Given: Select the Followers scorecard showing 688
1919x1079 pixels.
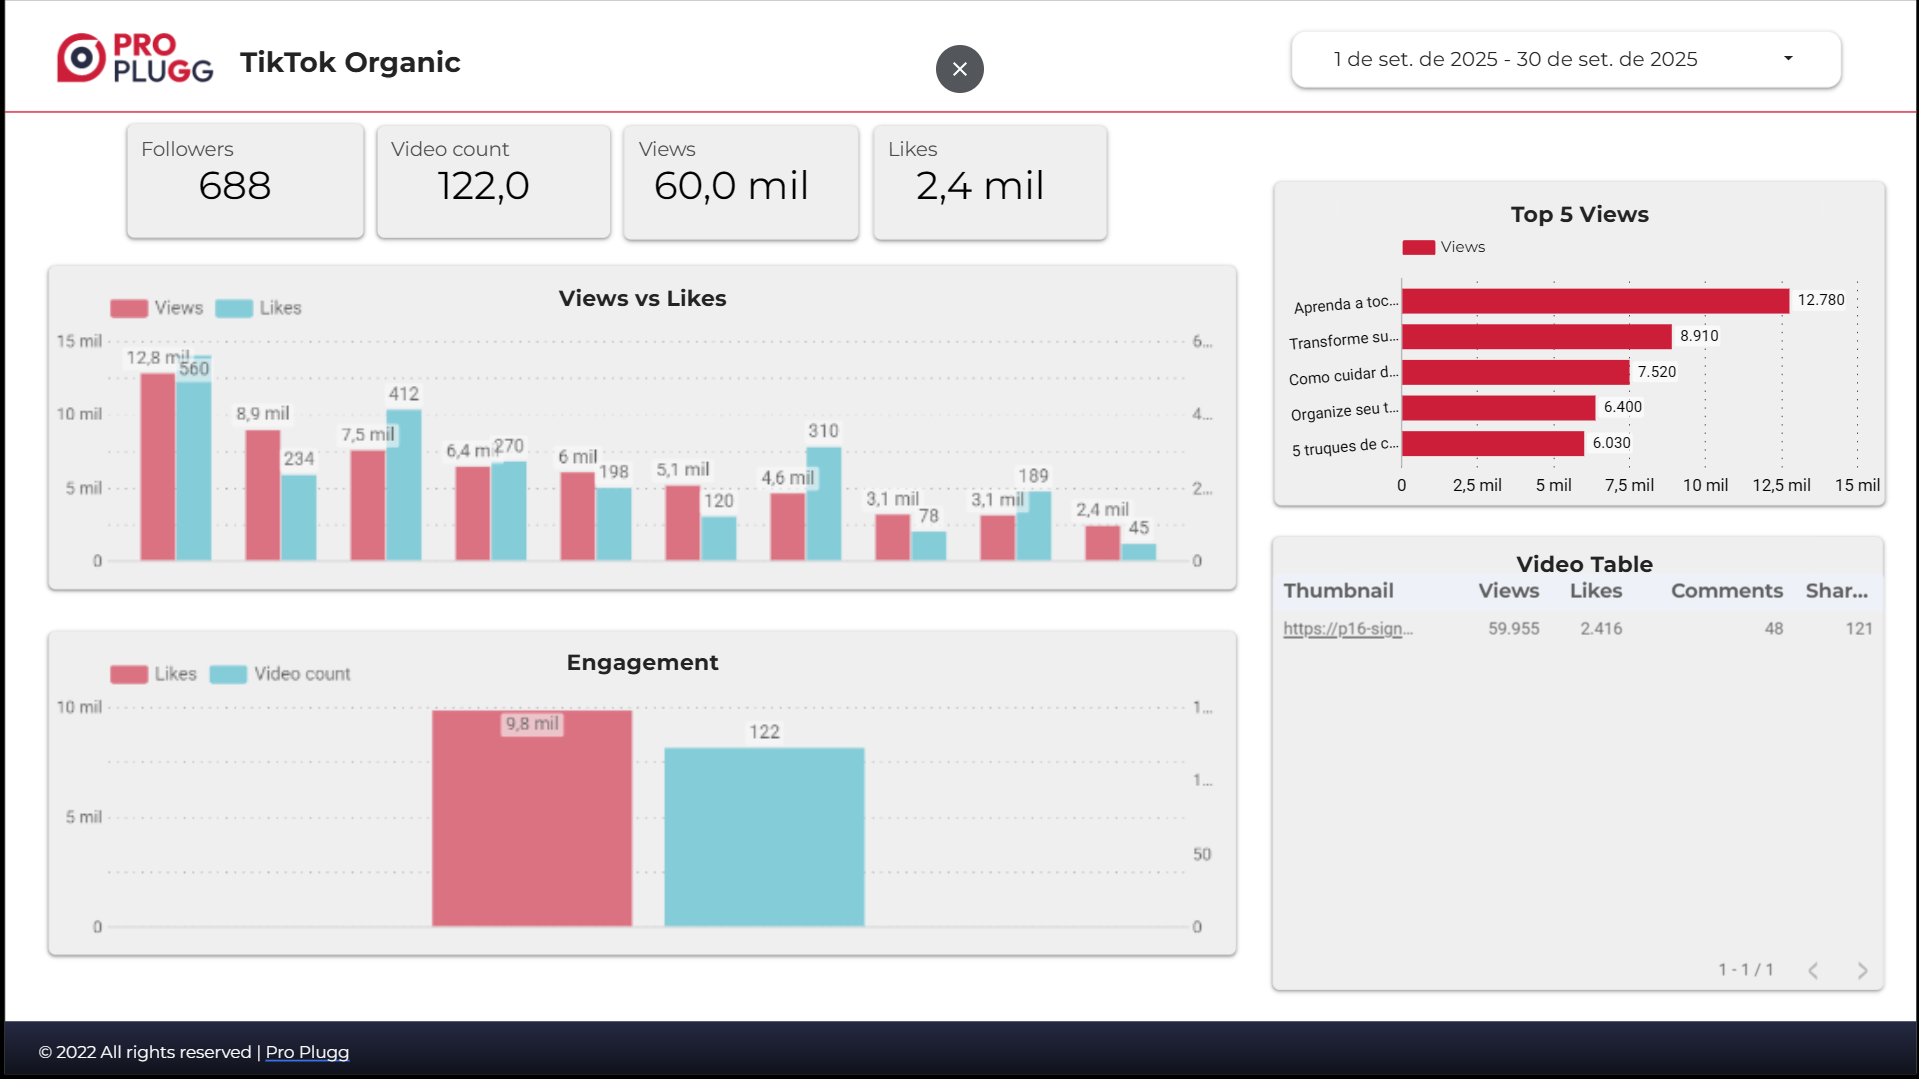Looking at the screenshot, I should tap(245, 181).
